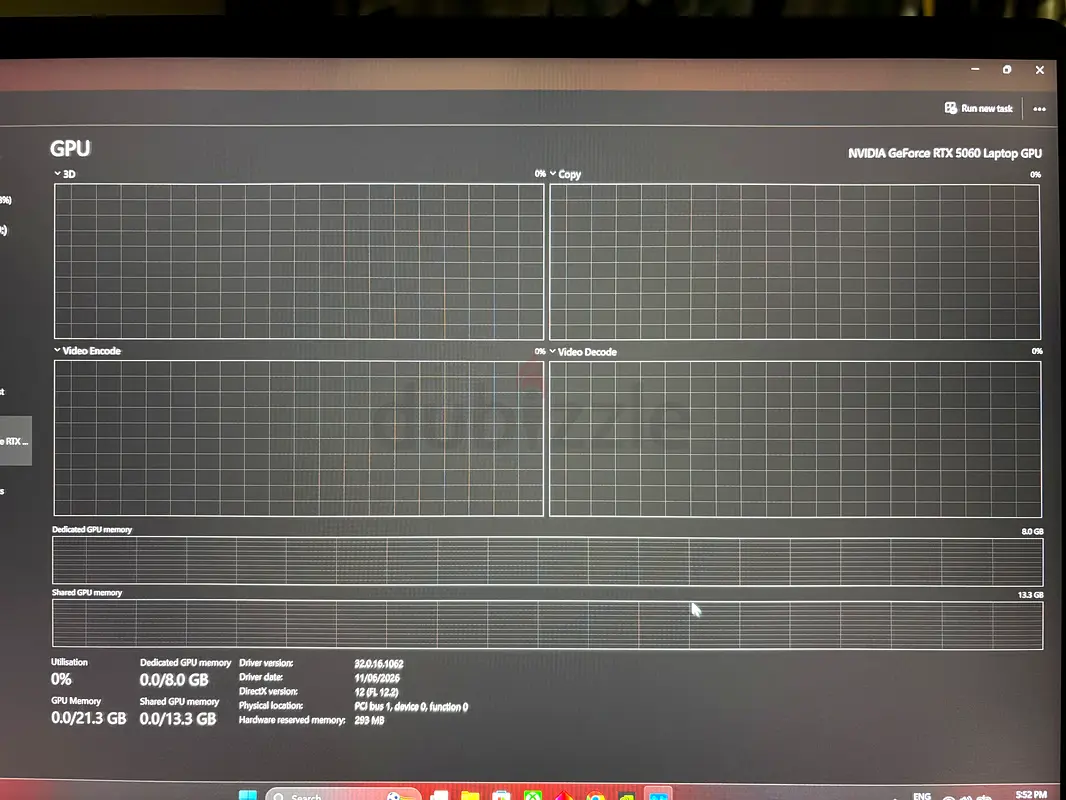Open the Windows Start menu

pos(248,795)
